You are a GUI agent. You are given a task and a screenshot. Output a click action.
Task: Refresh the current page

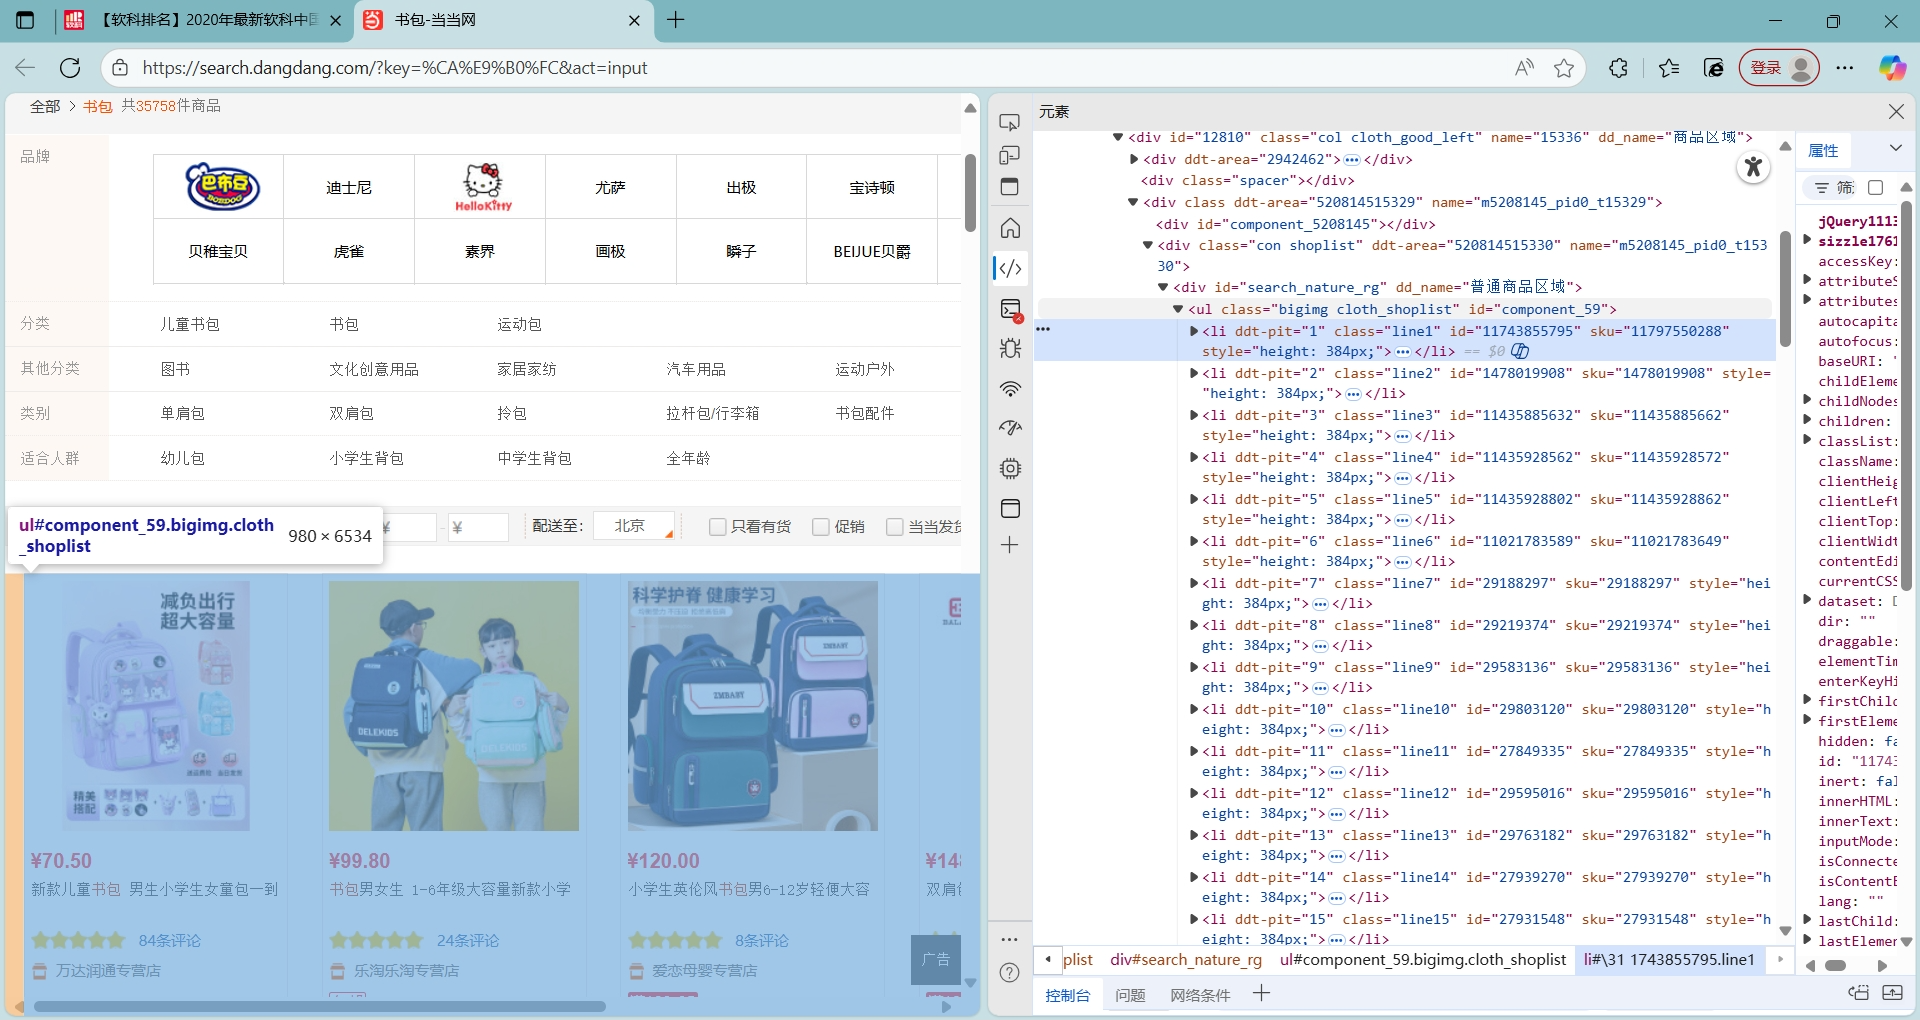pos(70,68)
